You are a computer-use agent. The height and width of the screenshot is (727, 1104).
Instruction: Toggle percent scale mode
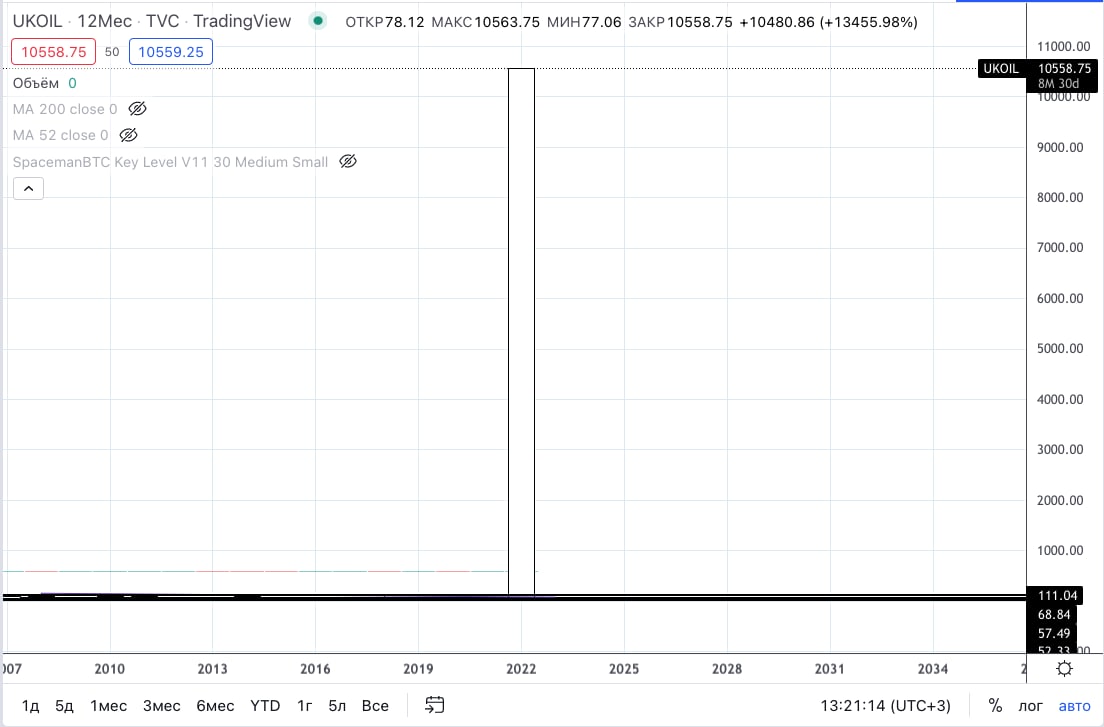tap(995, 705)
